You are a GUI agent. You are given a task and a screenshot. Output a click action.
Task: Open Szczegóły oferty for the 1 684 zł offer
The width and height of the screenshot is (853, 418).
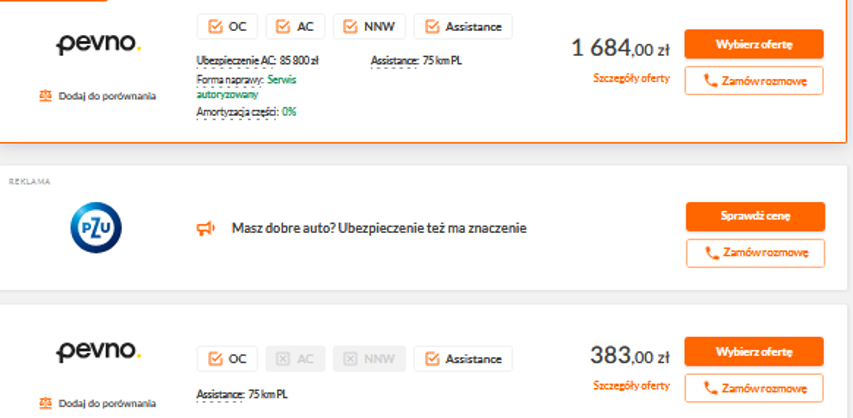pyautogui.click(x=631, y=78)
